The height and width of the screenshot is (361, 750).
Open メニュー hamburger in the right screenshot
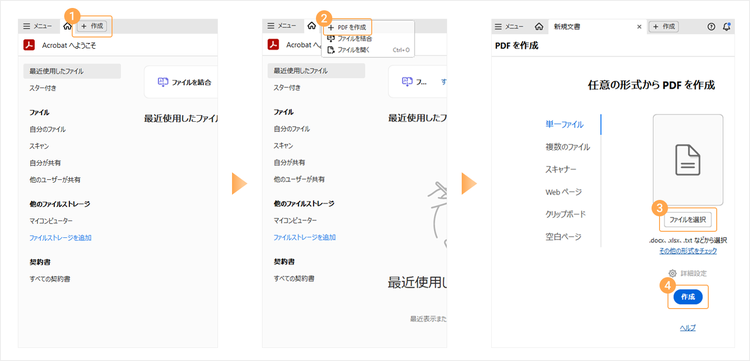click(509, 27)
